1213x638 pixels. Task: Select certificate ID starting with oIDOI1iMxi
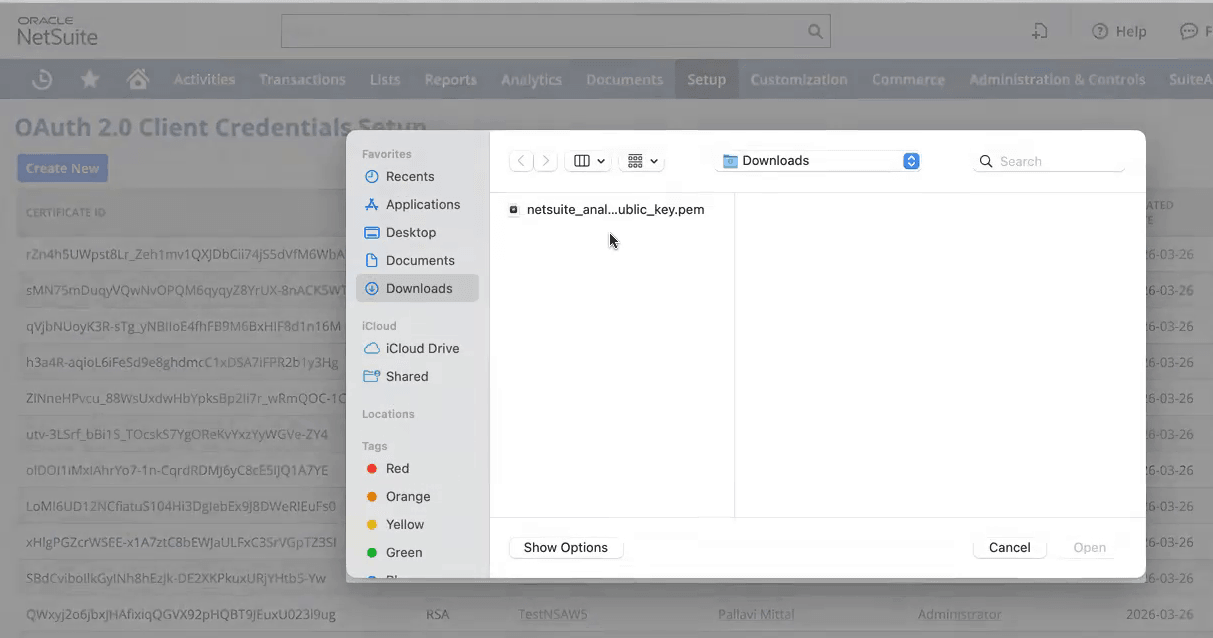pyautogui.click(x=177, y=470)
